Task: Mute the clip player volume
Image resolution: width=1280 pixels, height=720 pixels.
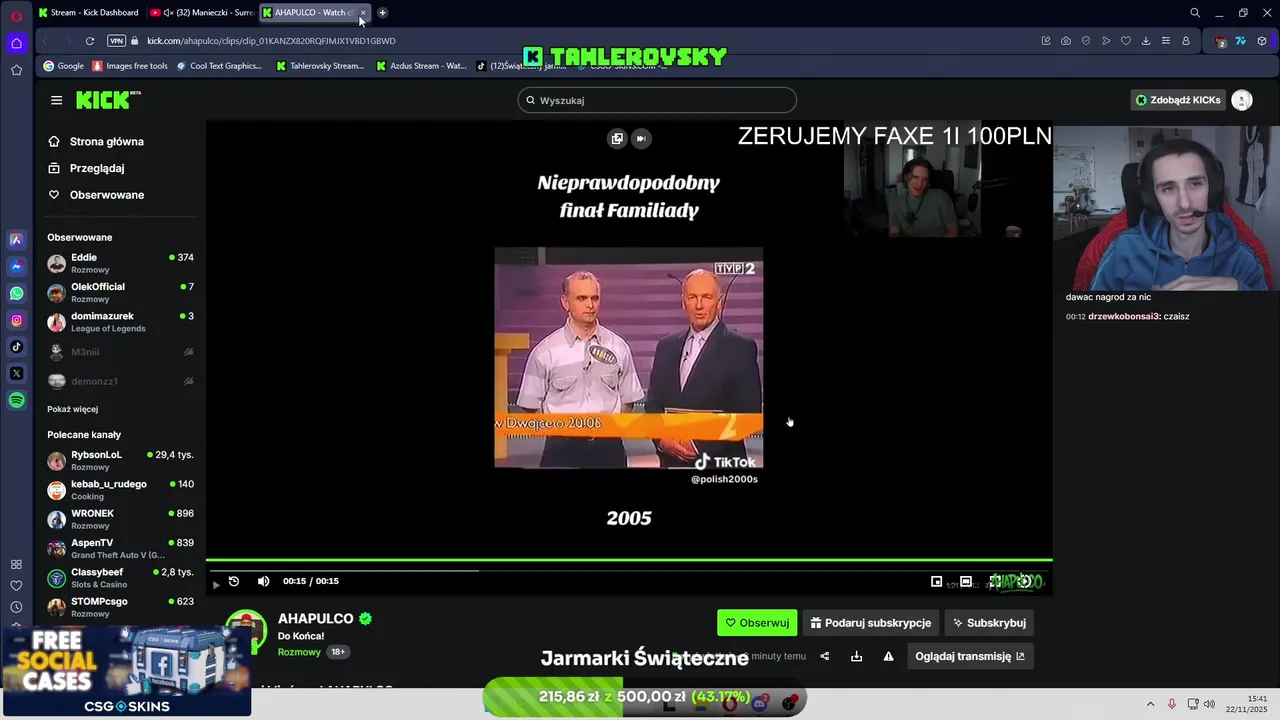Action: tap(263, 581)
